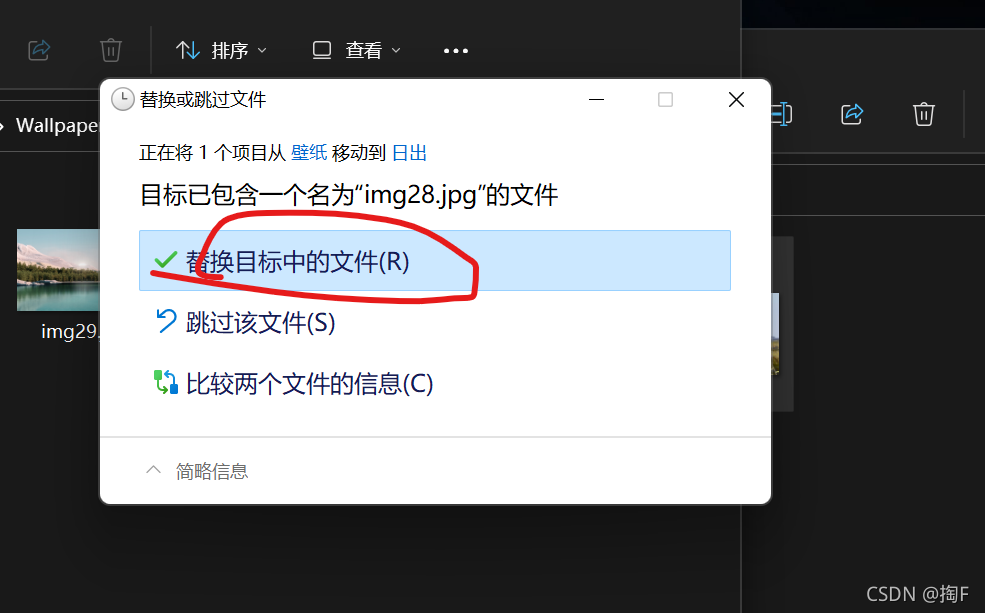Choose Skip this file (跳过该文件)
This screenshot has height=613, width=985.
pos(260,322)
